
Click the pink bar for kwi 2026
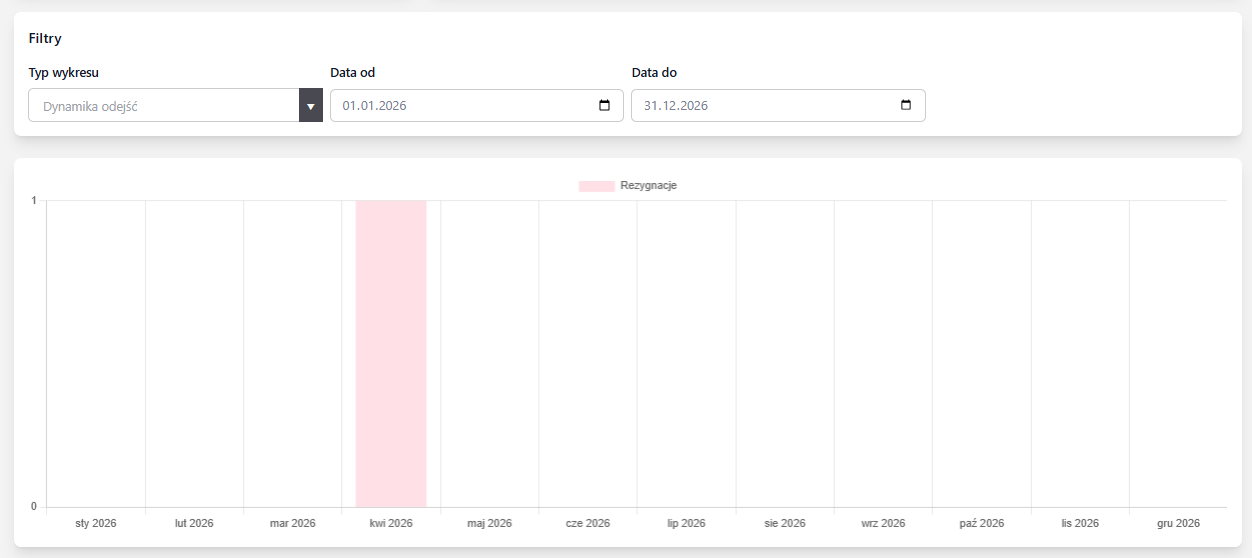391,353
